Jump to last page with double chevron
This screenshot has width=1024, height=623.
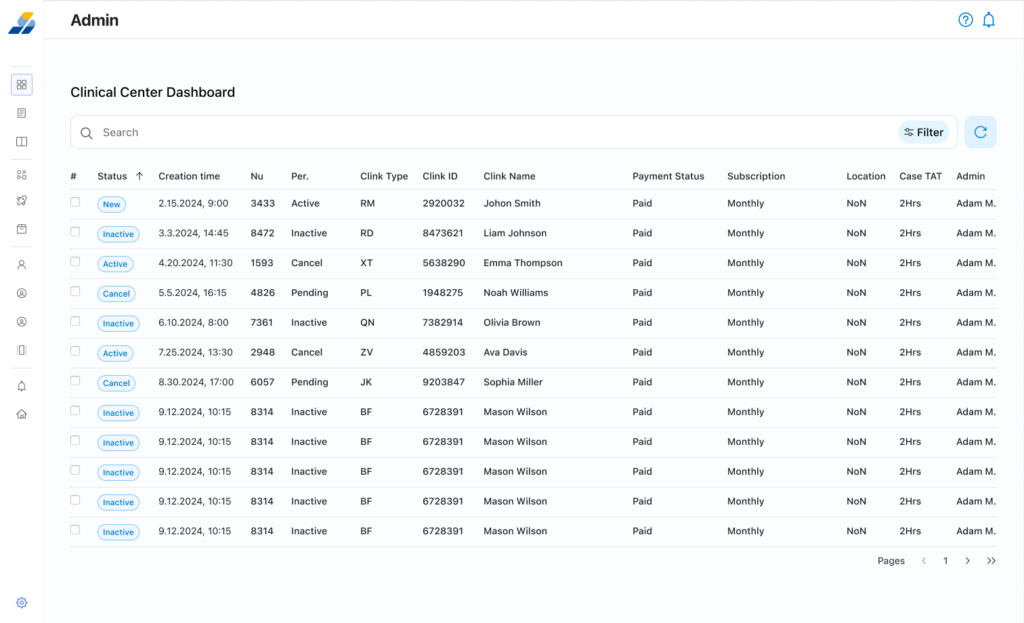[991, 561]
